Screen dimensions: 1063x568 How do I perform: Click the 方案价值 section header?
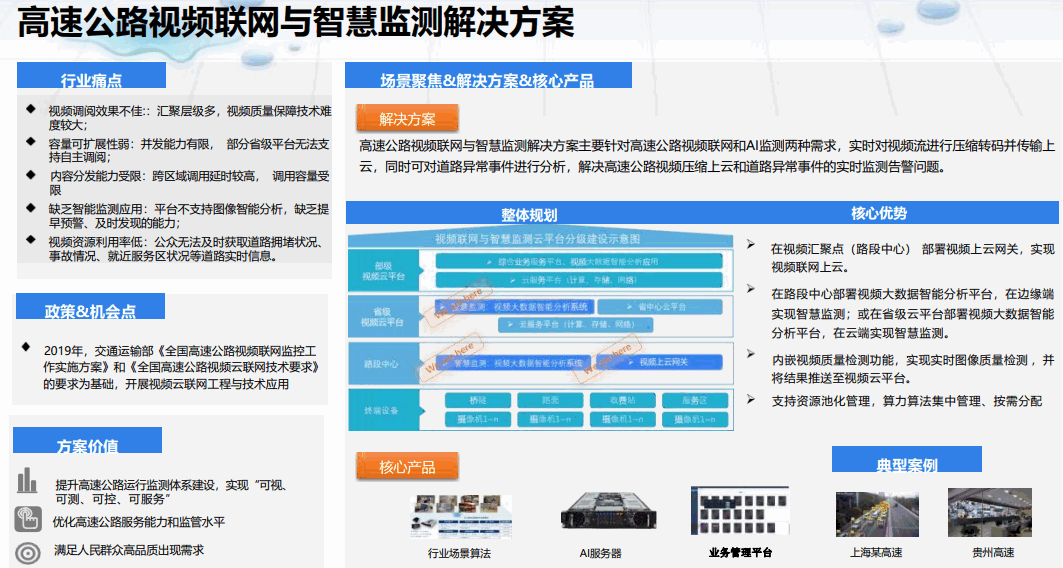88,444
